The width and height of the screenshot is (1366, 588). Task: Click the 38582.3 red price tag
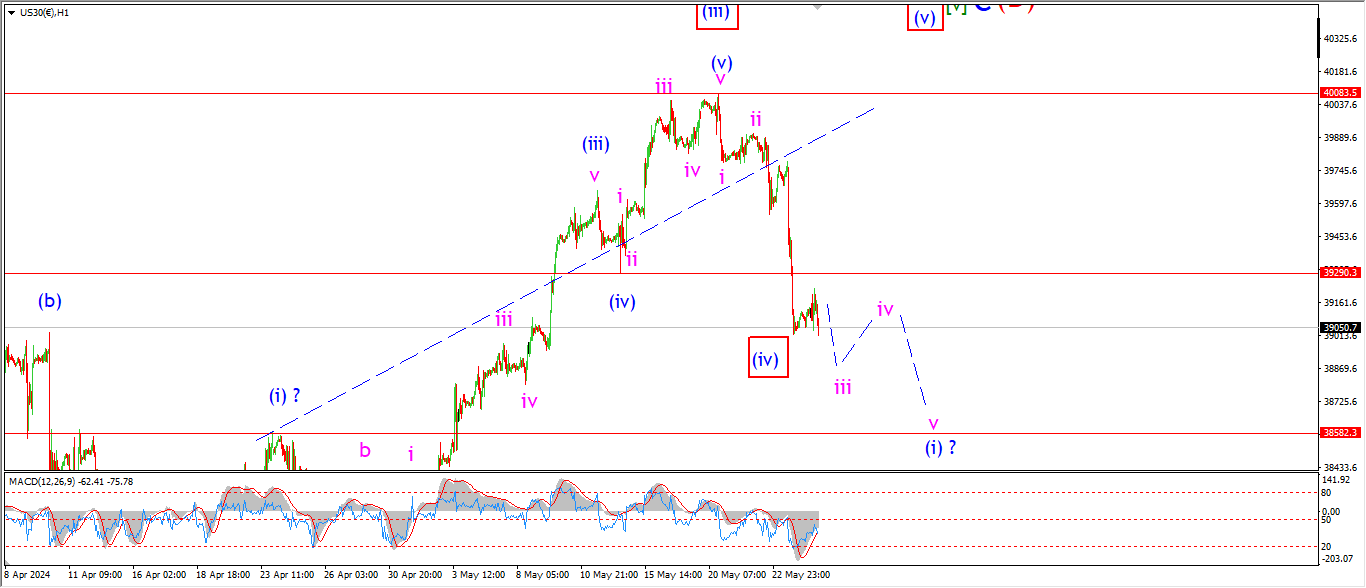coord(1340,433)
